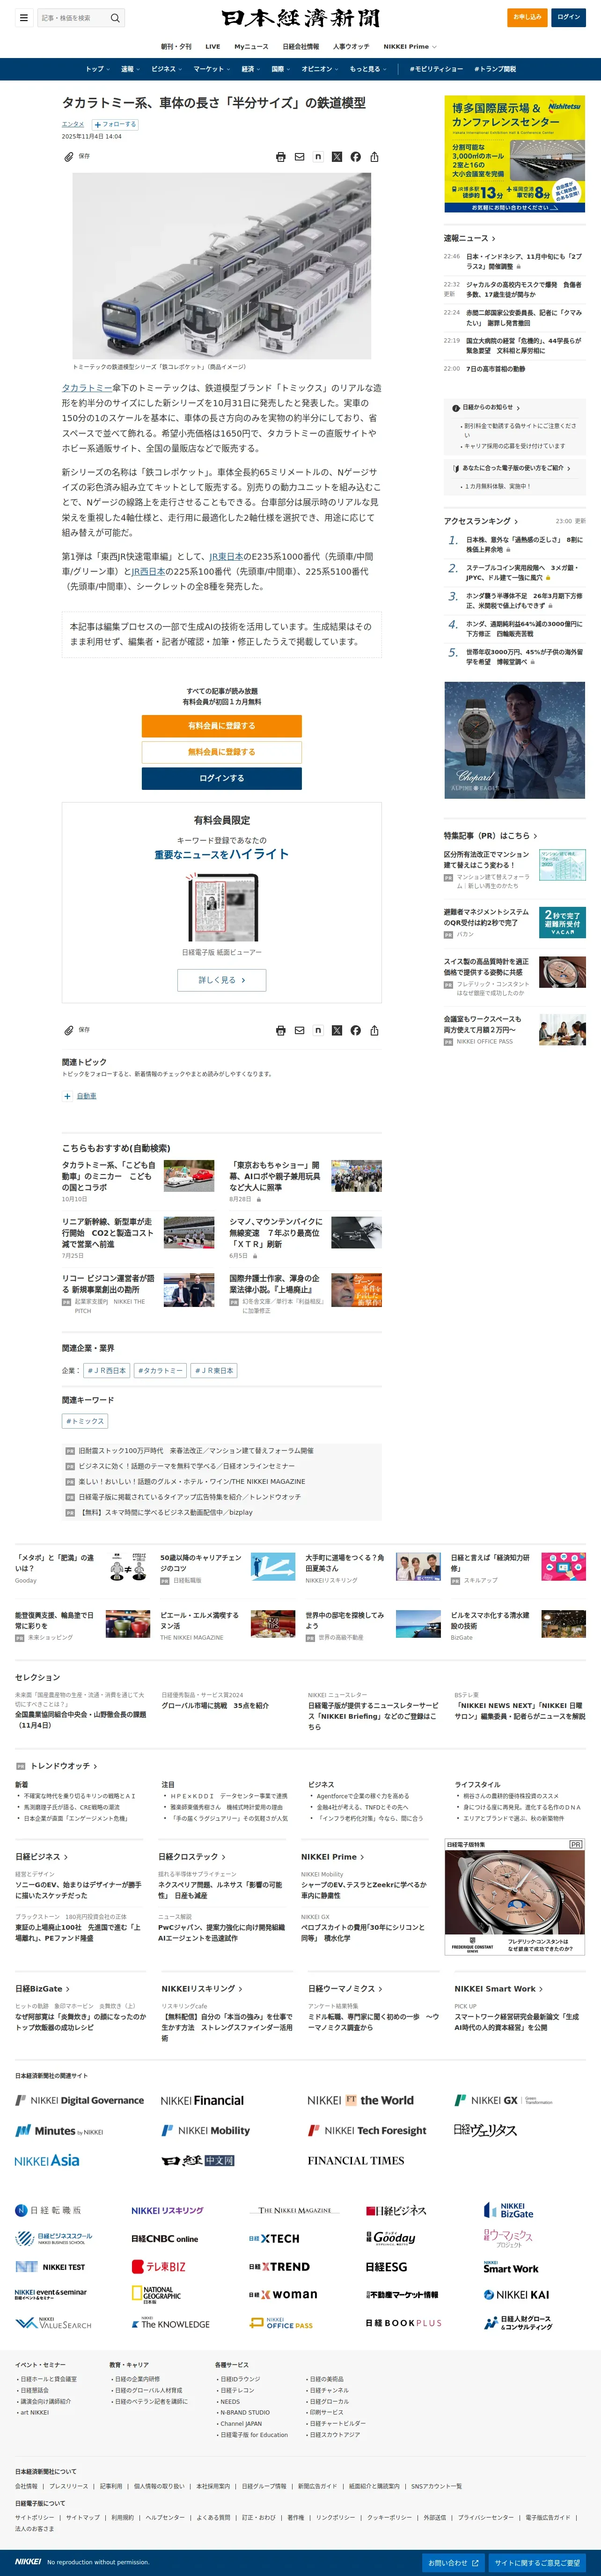Open the #モビリティショー nav tag
This screenshot has height=2576, width=601.
click(x=436, y=69)
